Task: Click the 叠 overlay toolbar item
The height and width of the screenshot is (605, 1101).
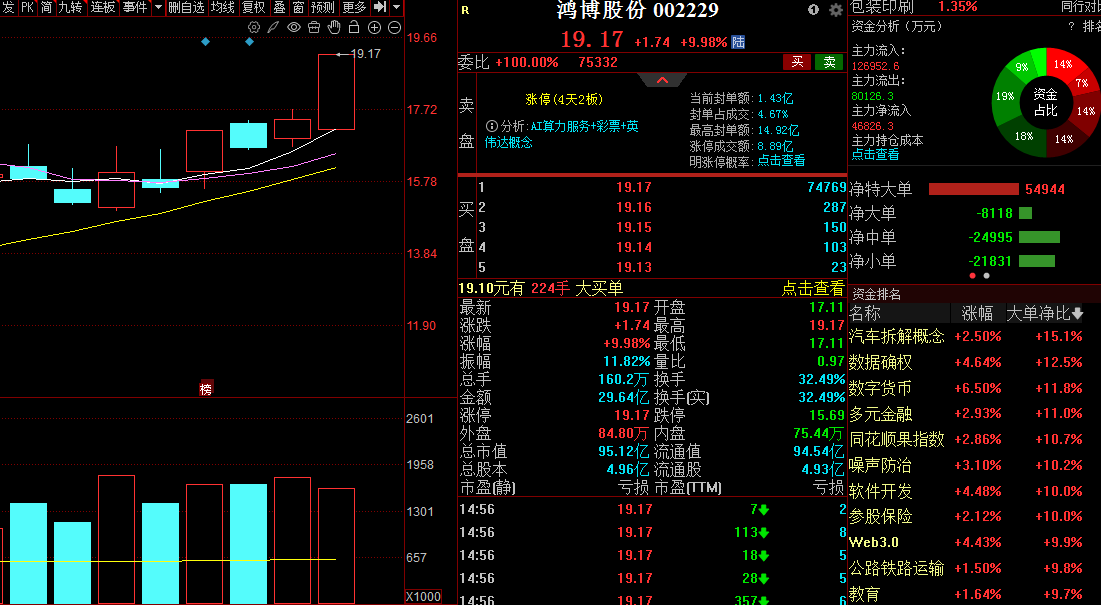Action: click(279, 7)
